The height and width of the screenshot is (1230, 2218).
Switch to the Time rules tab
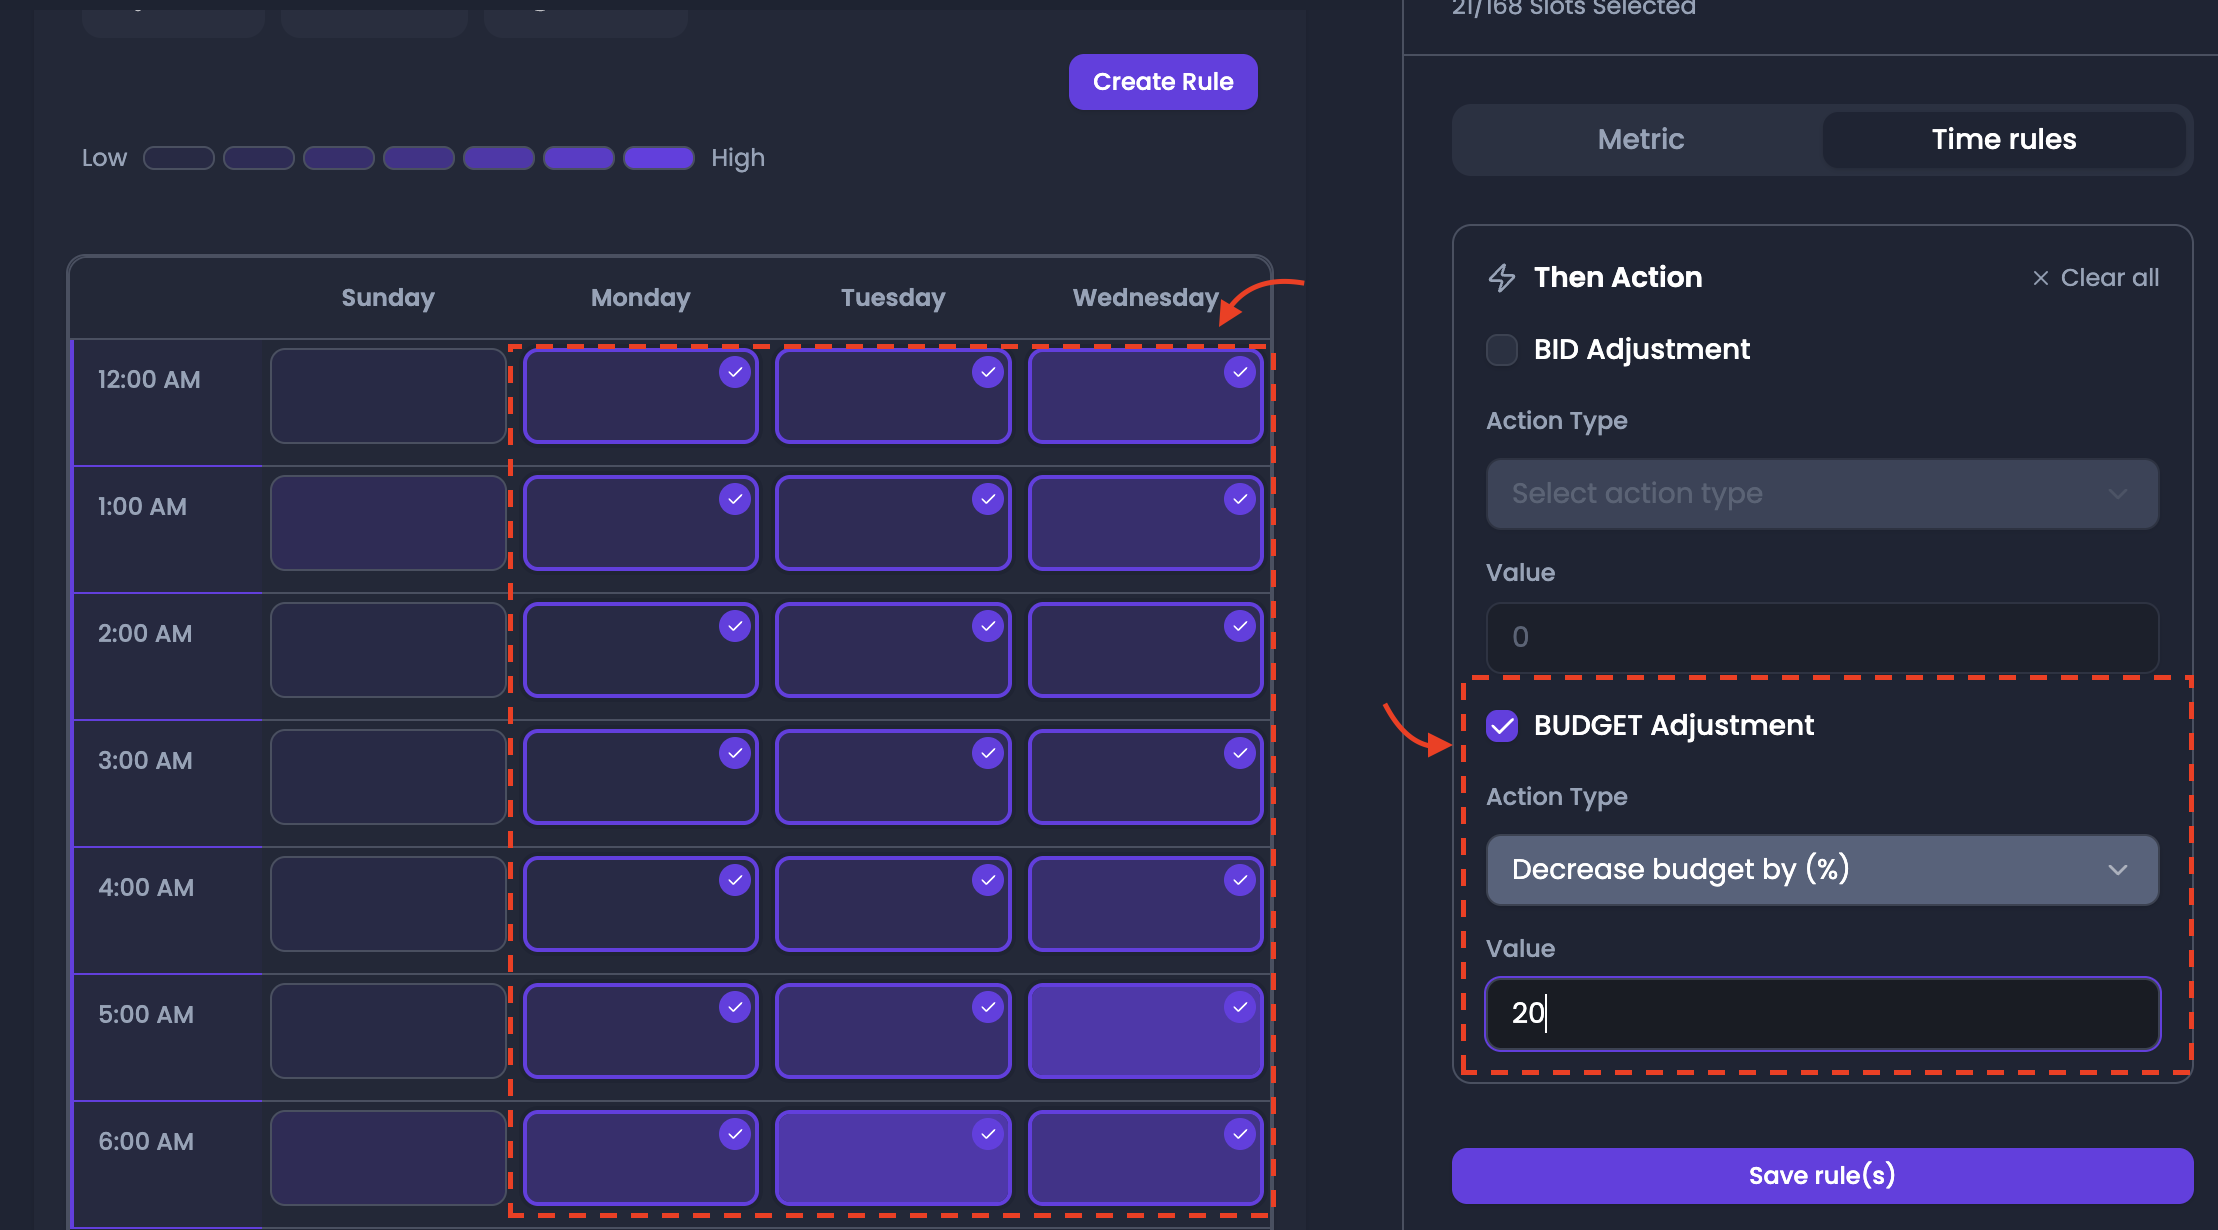coord(2004,140)
